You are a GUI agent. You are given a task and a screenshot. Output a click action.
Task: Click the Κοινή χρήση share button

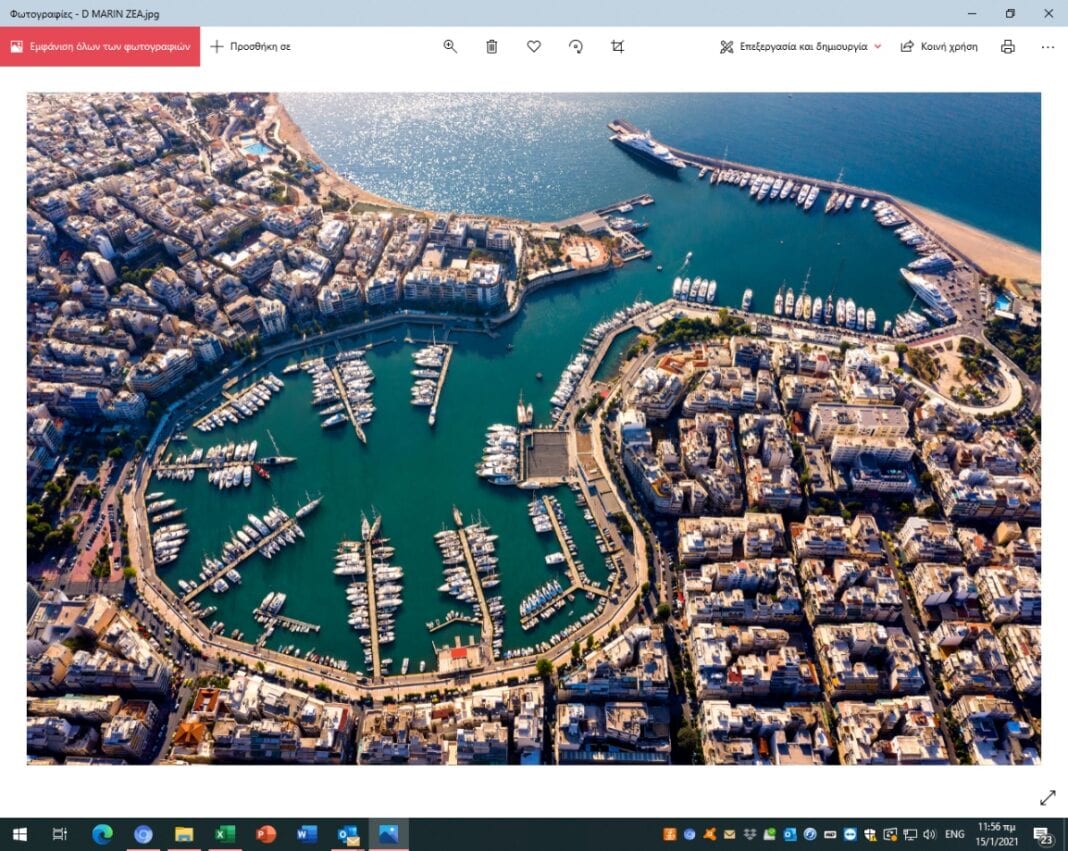(x=939, y=46)
